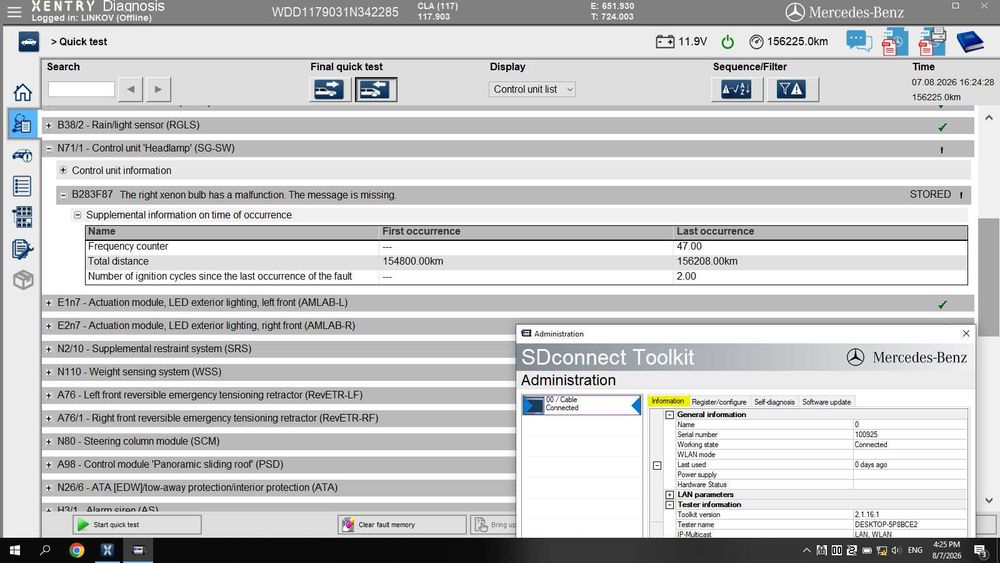Click scrollbar down arrow of control unit list
This screenshot has width=1000, height=563.
click(x=989, y=501)
